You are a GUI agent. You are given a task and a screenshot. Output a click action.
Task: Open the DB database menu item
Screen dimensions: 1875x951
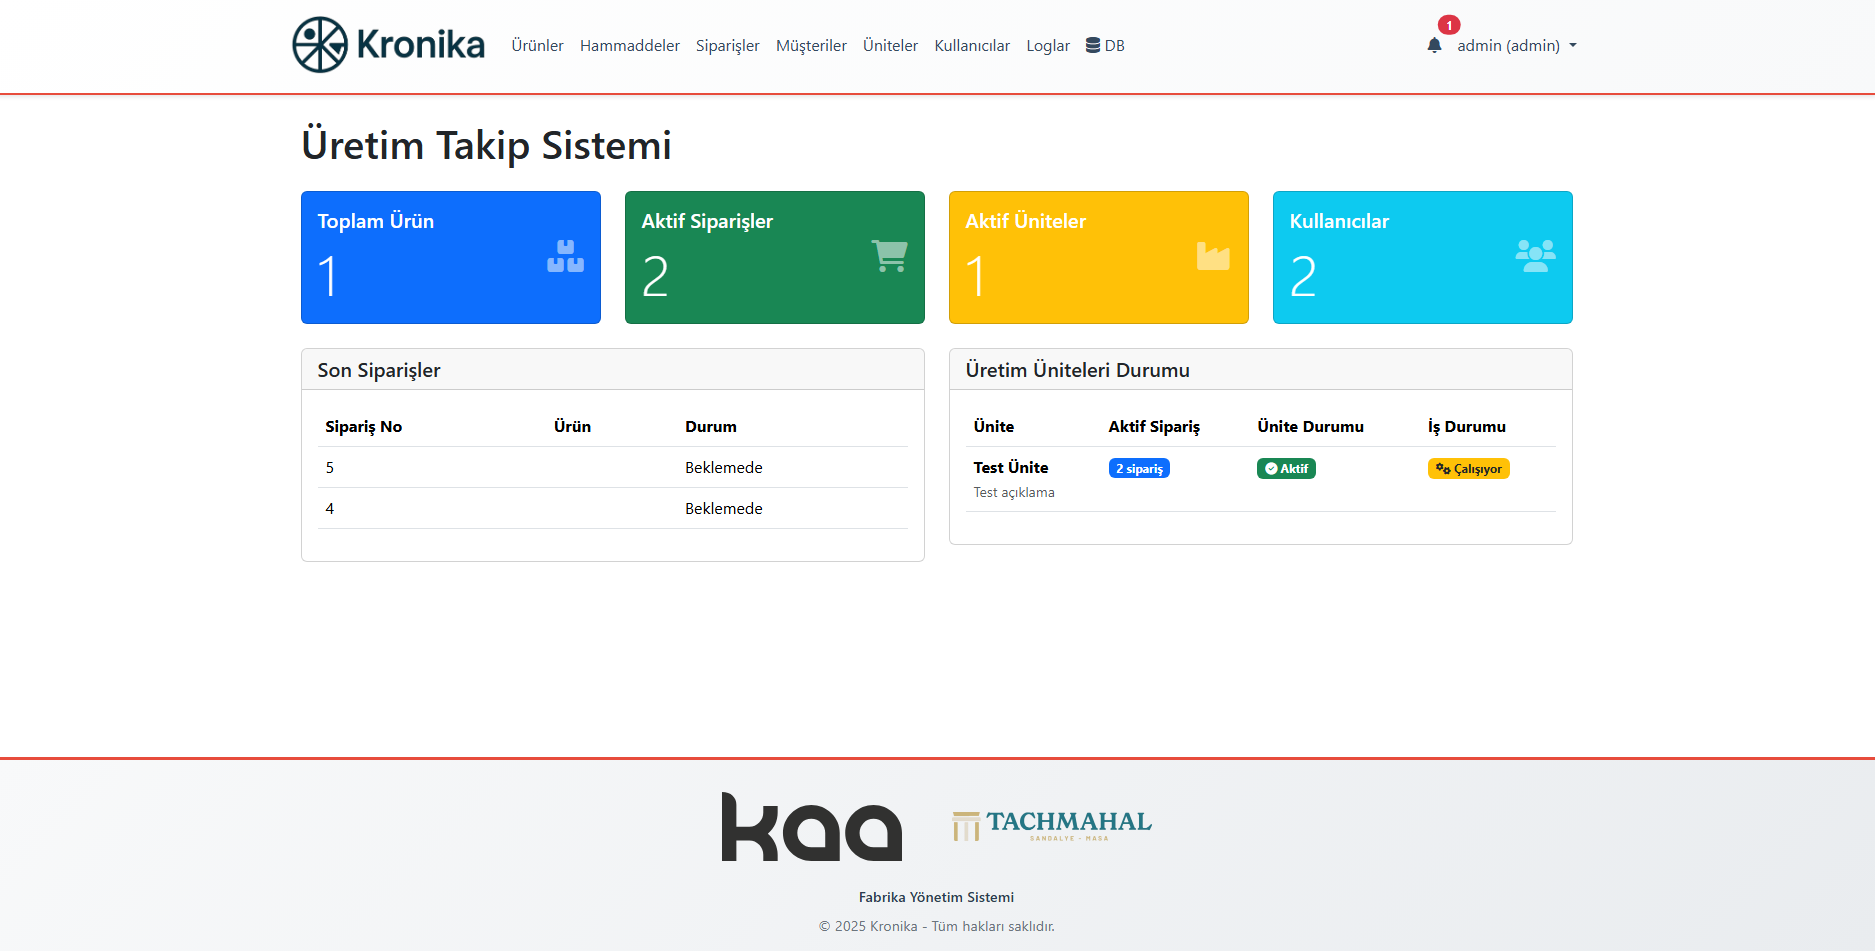click(1105, 46)
